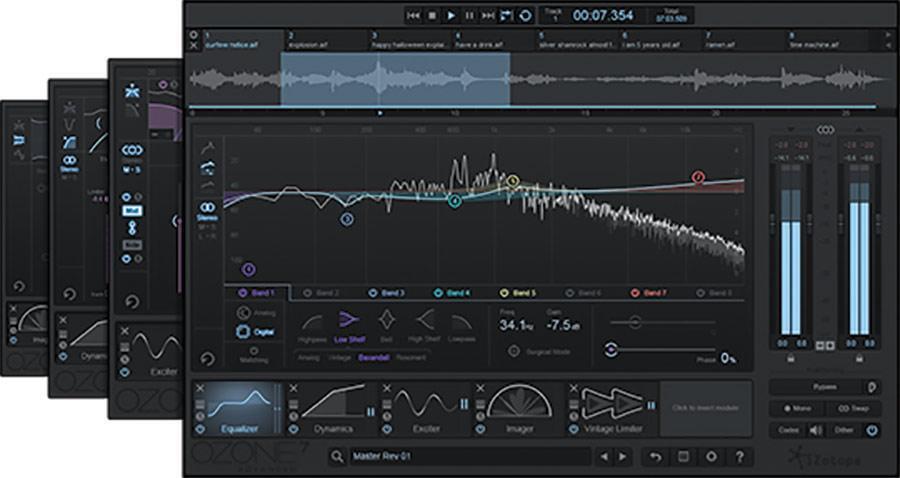This screenshot has height=478, width=900.
Task: Open the Exciter module thumbnail
Action: [x=426, y=408]
